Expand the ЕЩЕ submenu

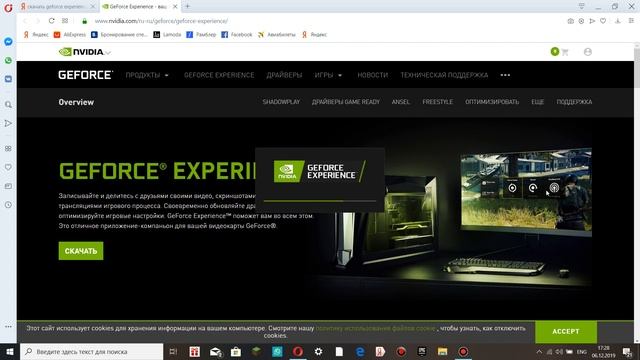[538, 102]
